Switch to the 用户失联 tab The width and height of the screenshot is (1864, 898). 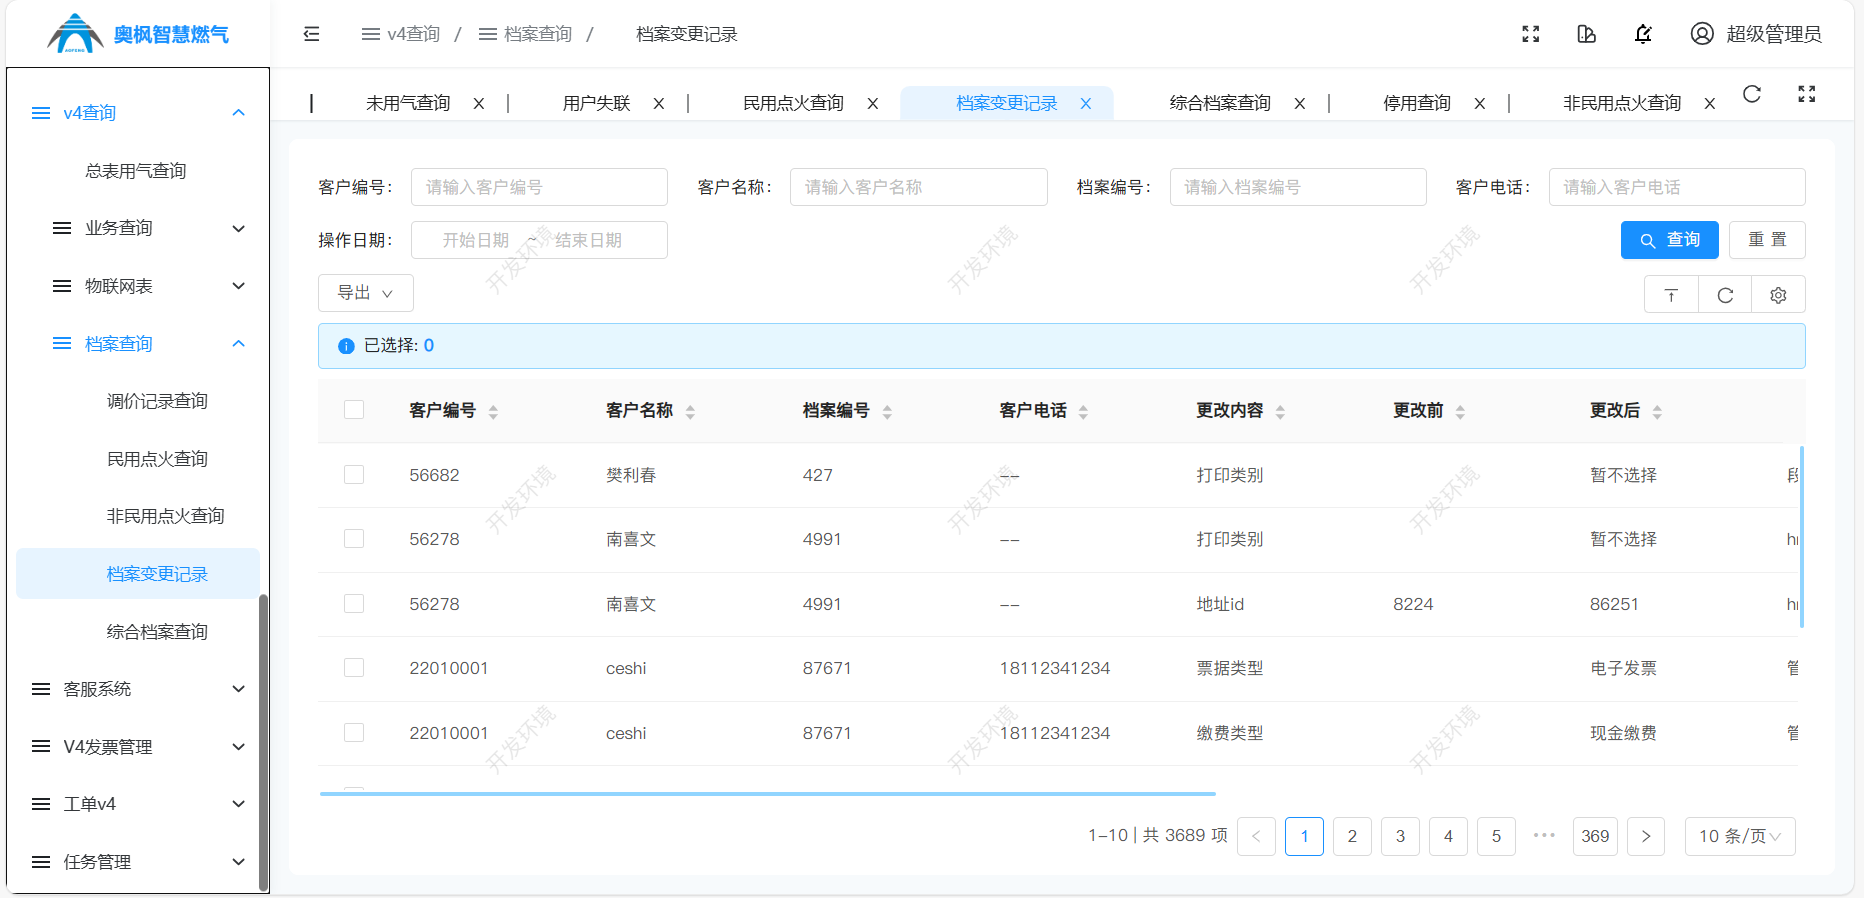(596, 103)
